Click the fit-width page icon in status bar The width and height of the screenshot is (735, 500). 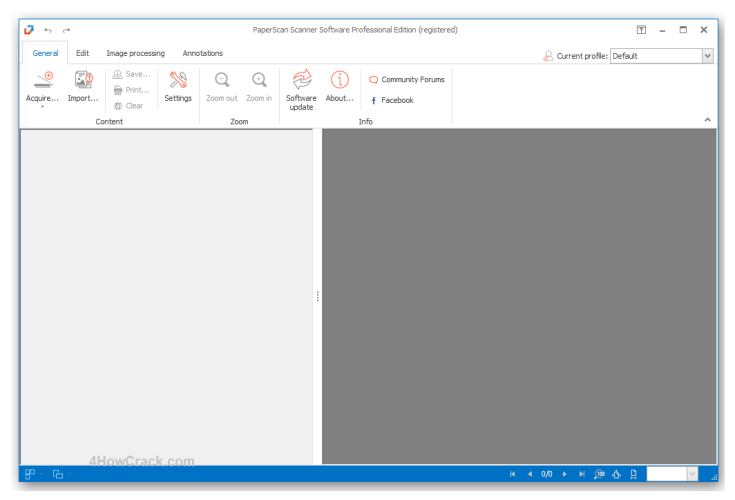pyautogui.click(x=634, y=474)
